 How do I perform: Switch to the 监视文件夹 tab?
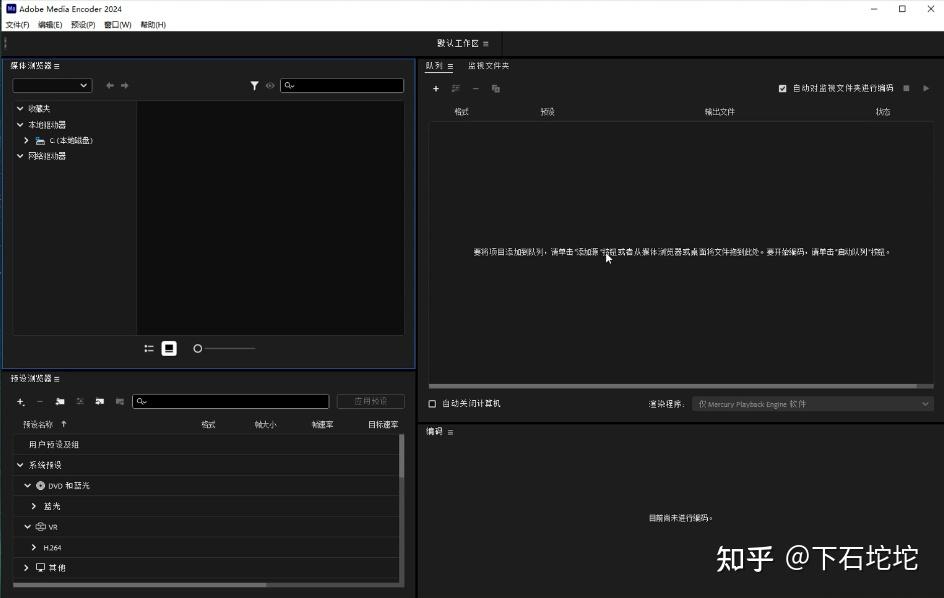tap(487, 64)
